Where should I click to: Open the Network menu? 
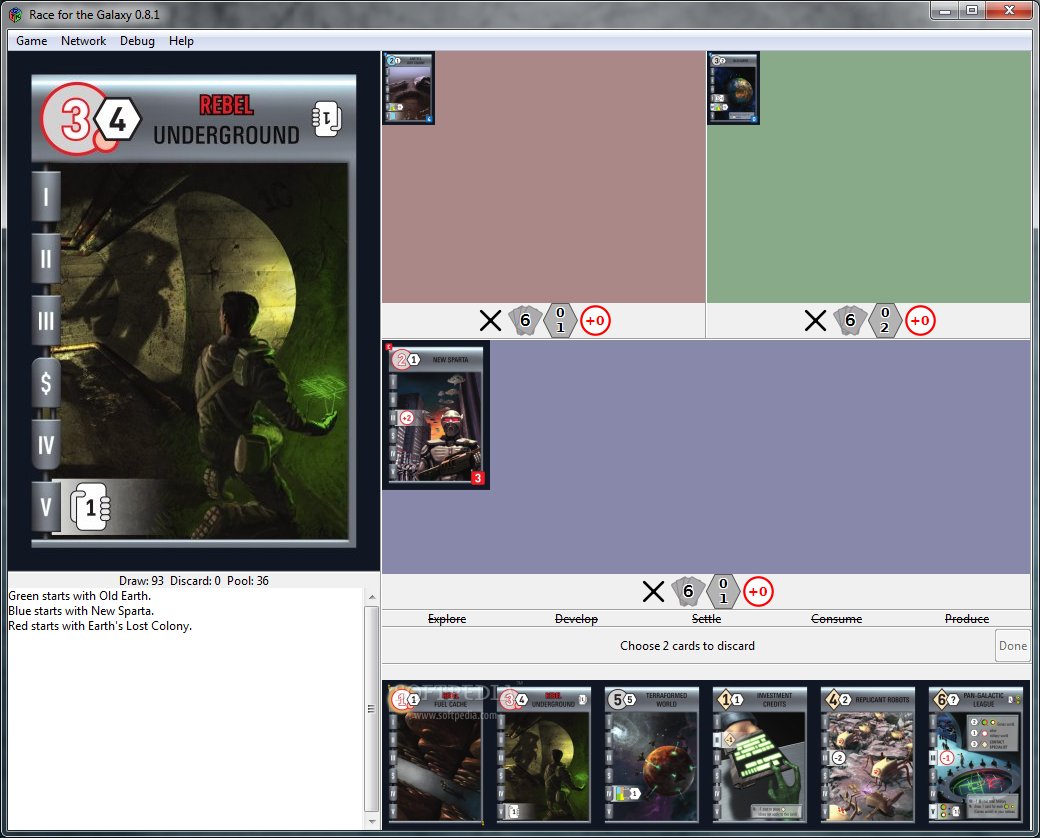coord(84,40)
